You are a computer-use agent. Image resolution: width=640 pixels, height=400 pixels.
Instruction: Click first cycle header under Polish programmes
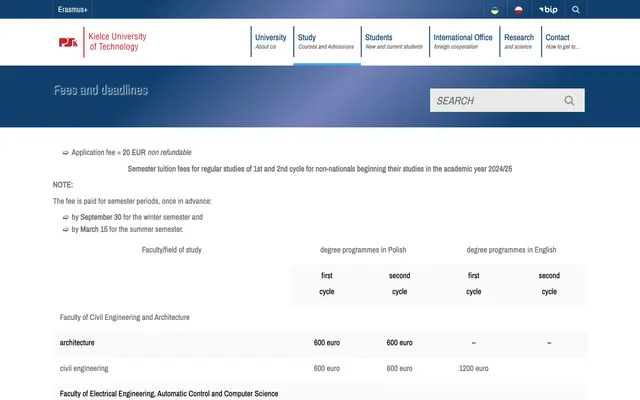click(x=327, y=283)
